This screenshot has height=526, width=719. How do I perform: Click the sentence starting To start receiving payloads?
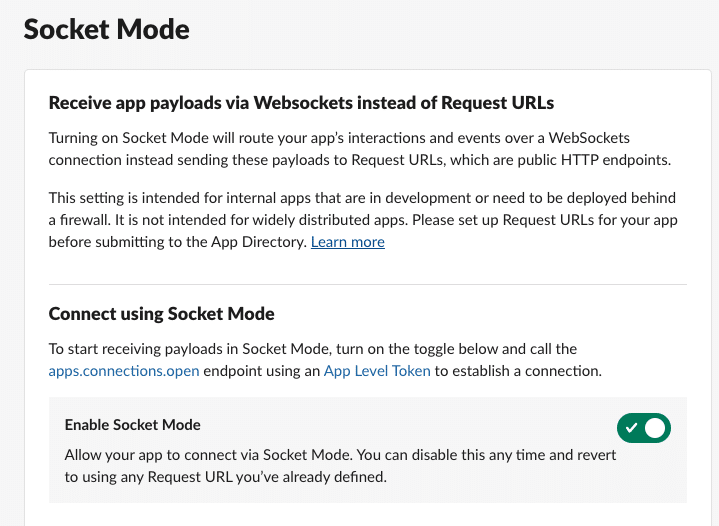coord(325,360)
